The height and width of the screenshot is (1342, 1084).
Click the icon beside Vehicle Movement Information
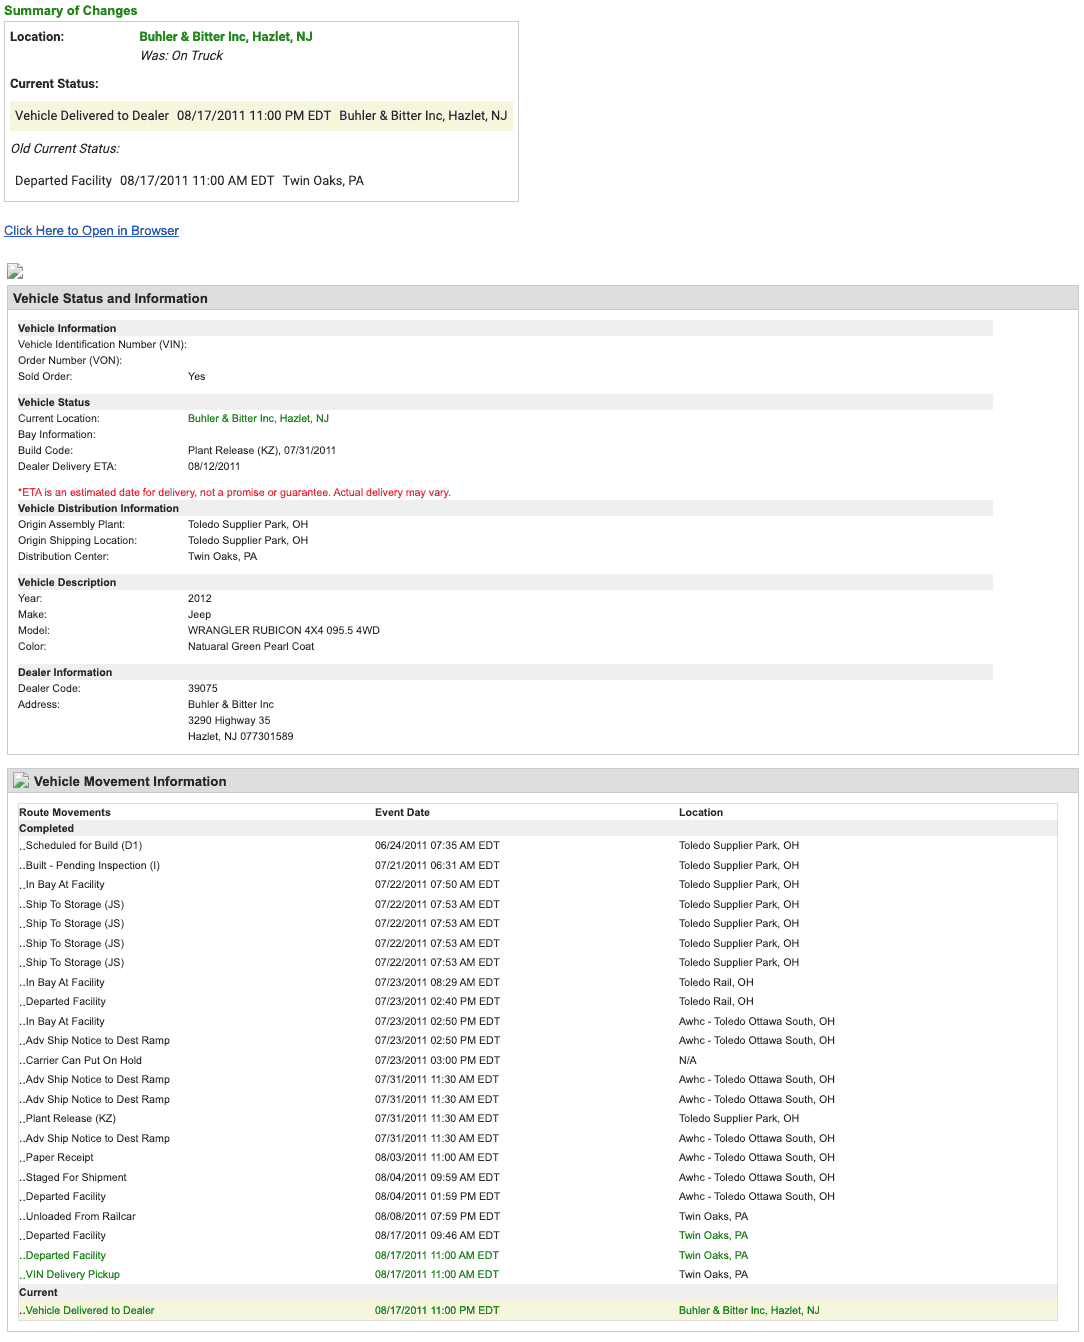[21, 781]
